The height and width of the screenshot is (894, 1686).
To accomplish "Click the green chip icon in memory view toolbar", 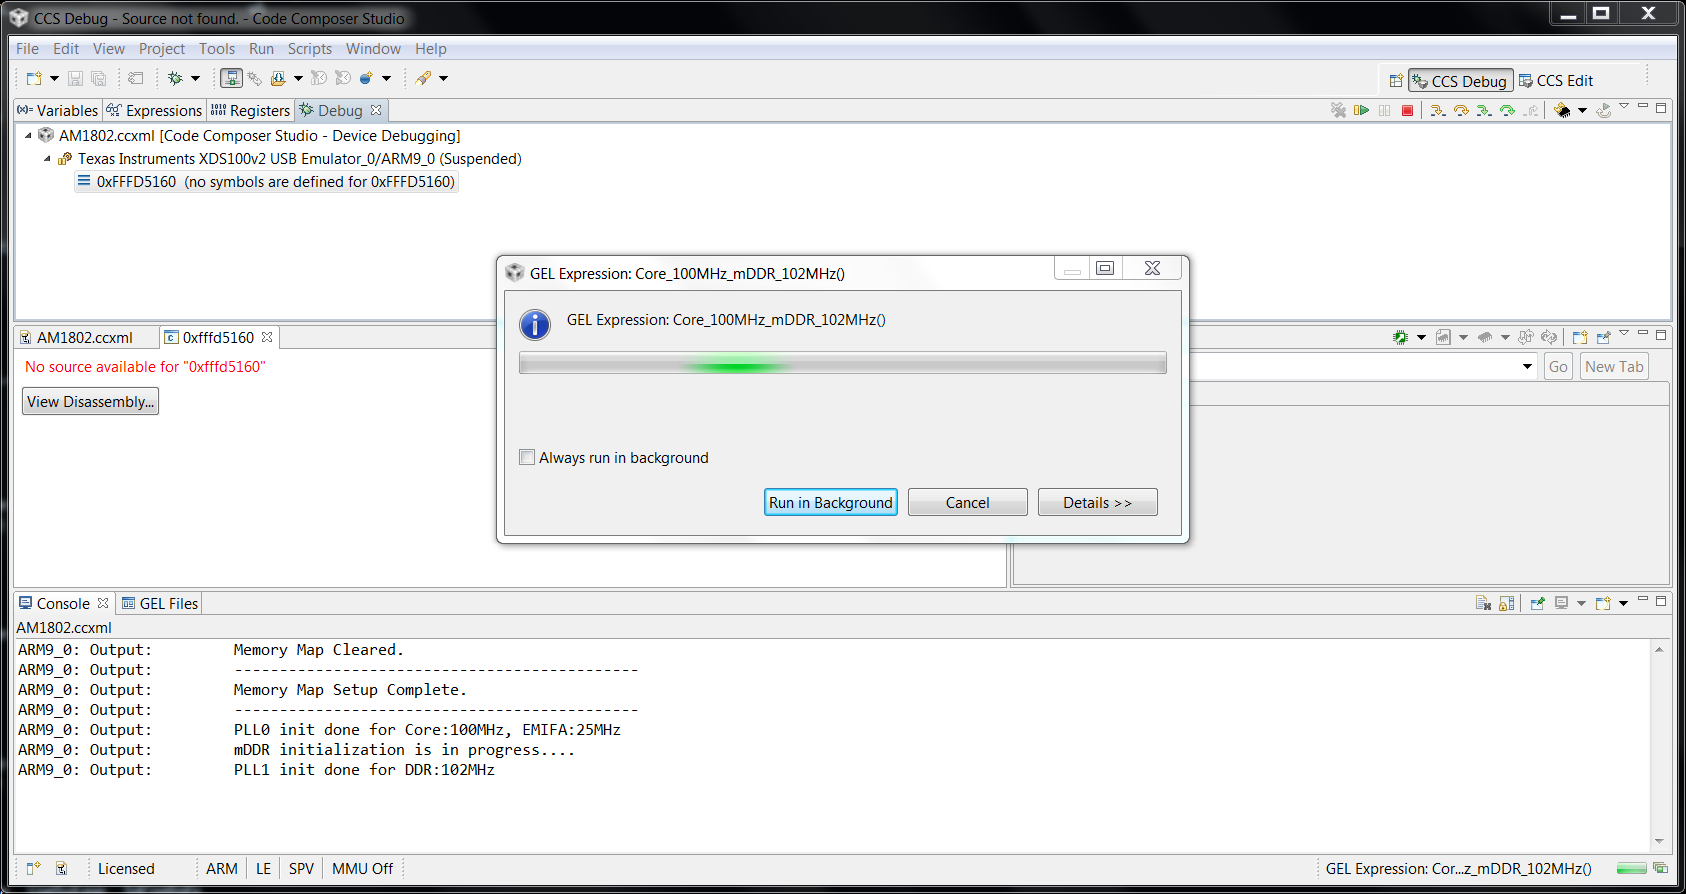I will (x=1400, y=337).
